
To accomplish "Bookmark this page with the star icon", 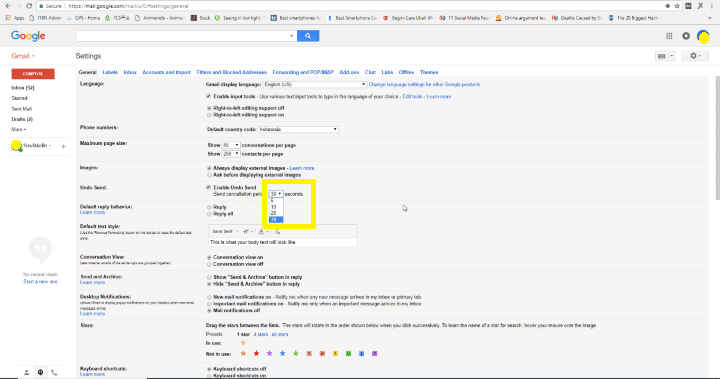I will coord(677,6).
